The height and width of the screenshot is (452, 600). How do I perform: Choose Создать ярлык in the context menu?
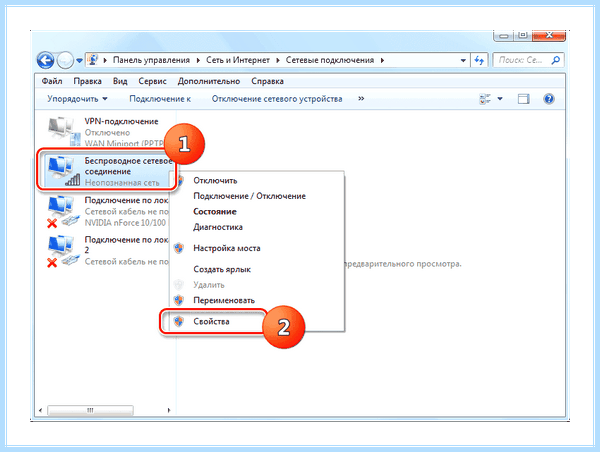(222, 269)
